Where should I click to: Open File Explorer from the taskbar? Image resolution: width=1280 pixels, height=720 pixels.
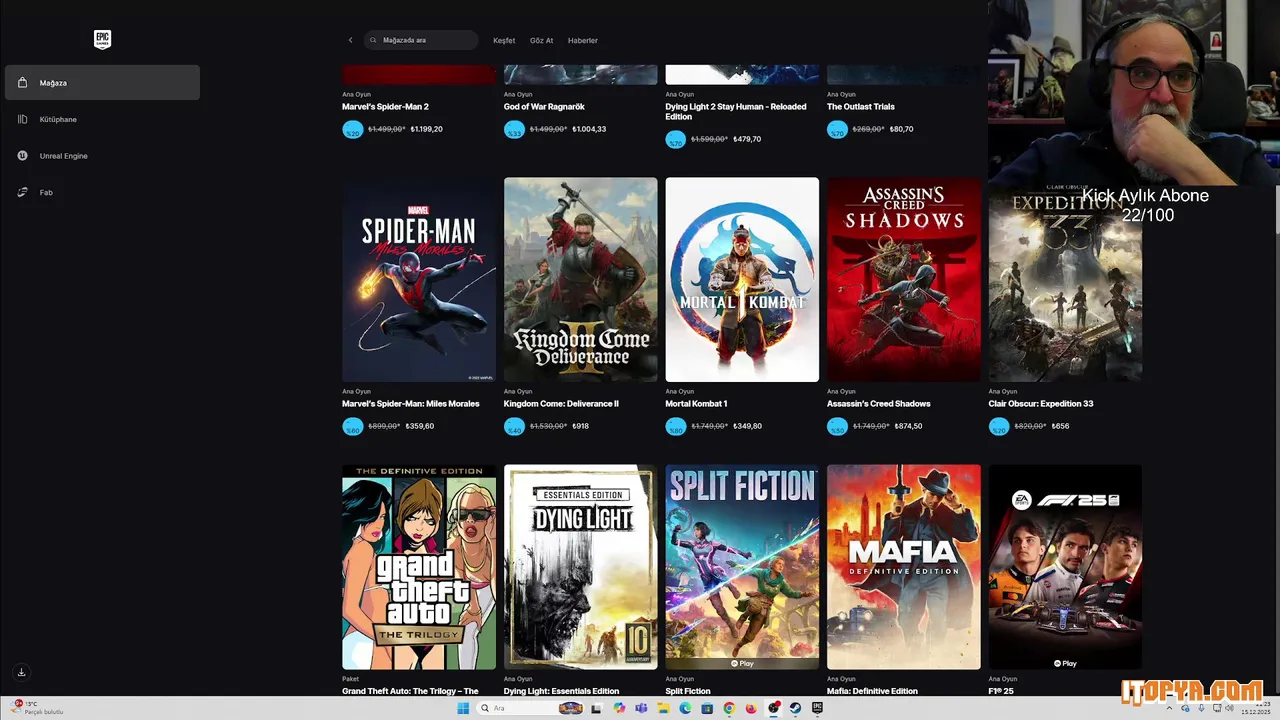click(663, 708)
